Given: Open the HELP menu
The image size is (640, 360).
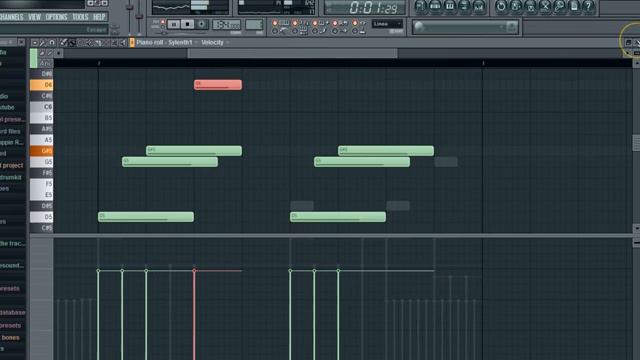Looking at the screenshot, I should 99,17.
